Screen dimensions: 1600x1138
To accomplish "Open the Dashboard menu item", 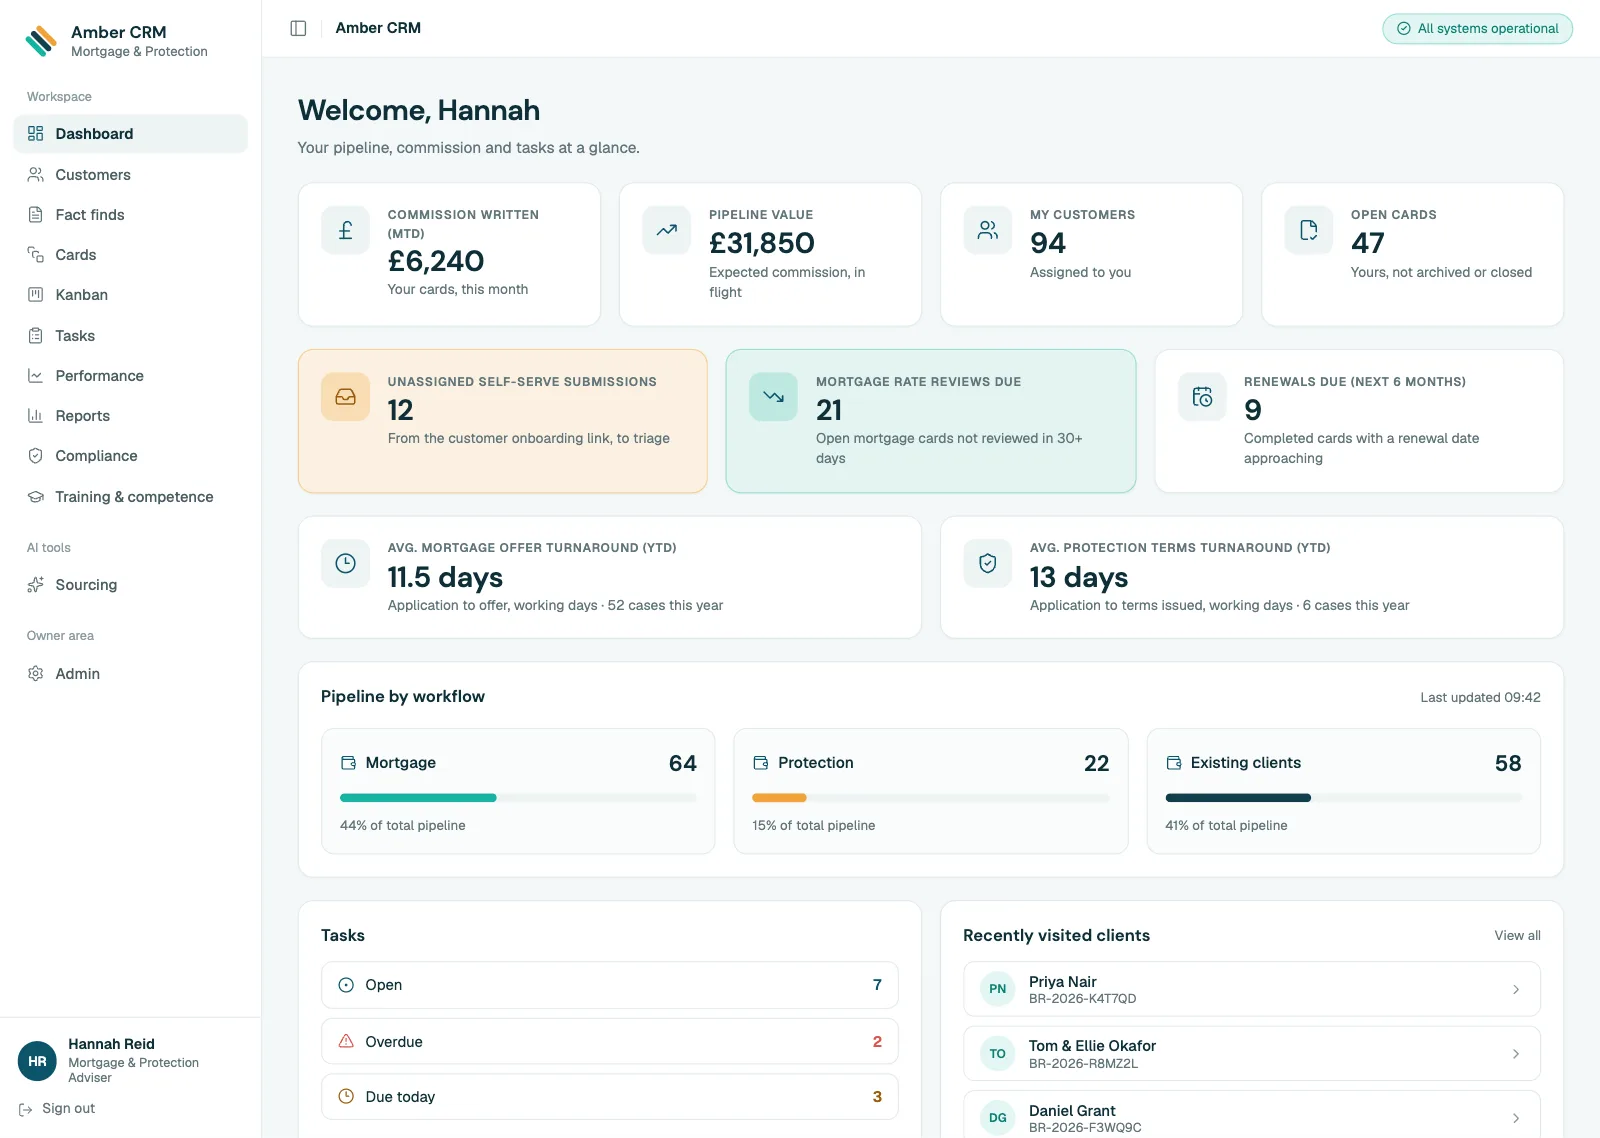I will tap(130, 134).
